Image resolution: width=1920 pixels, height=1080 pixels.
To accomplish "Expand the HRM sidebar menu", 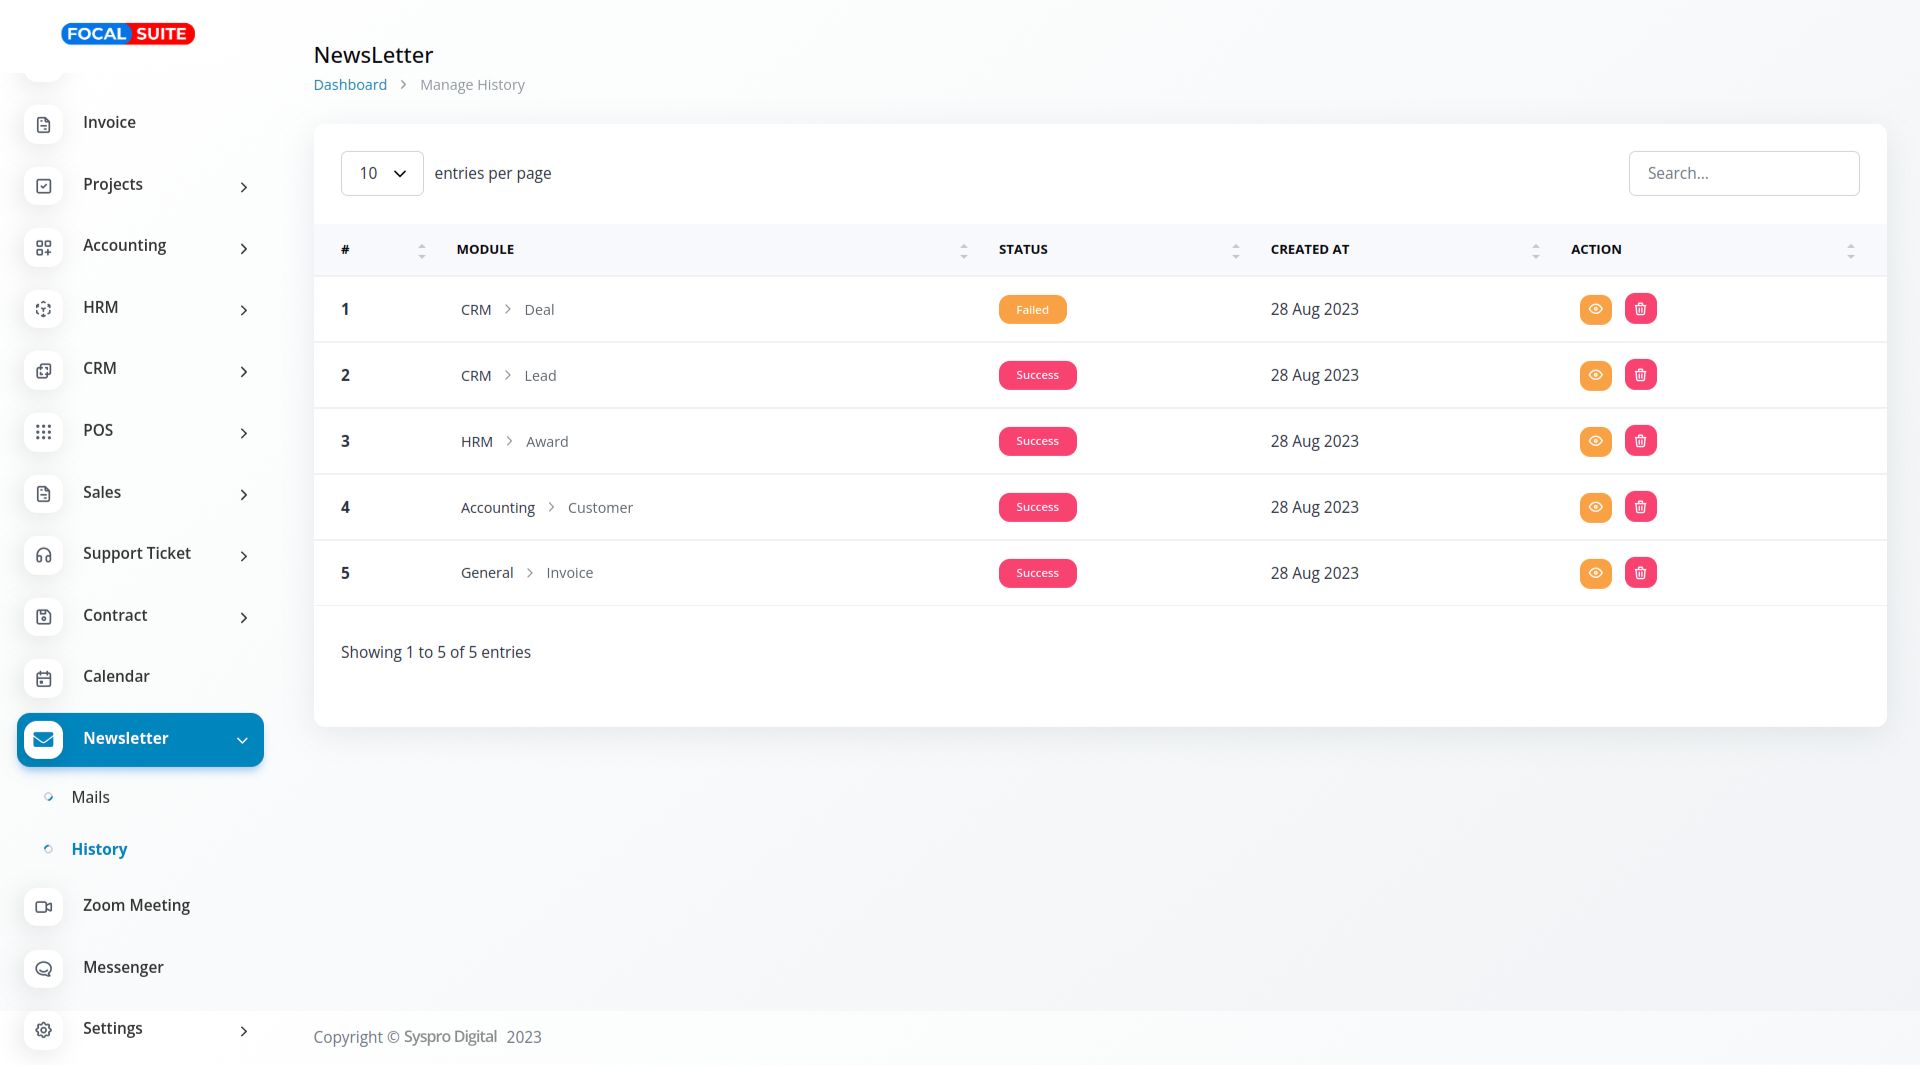I will pyautogui.click(x=243, y=310).
